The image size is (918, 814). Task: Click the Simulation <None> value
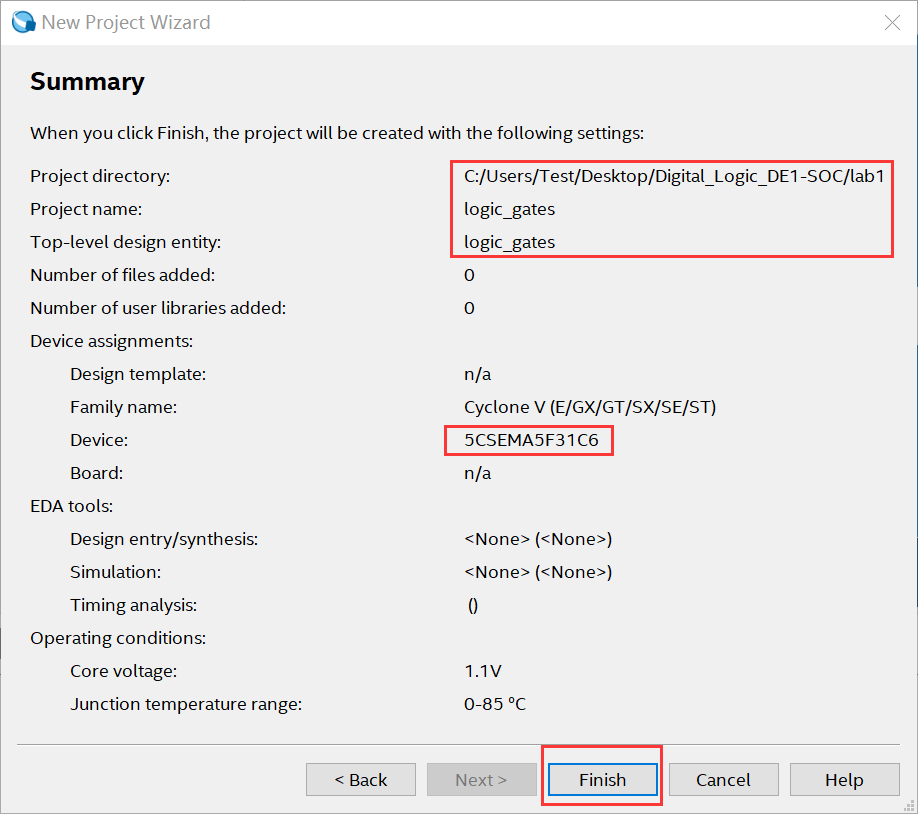point(538,572)
